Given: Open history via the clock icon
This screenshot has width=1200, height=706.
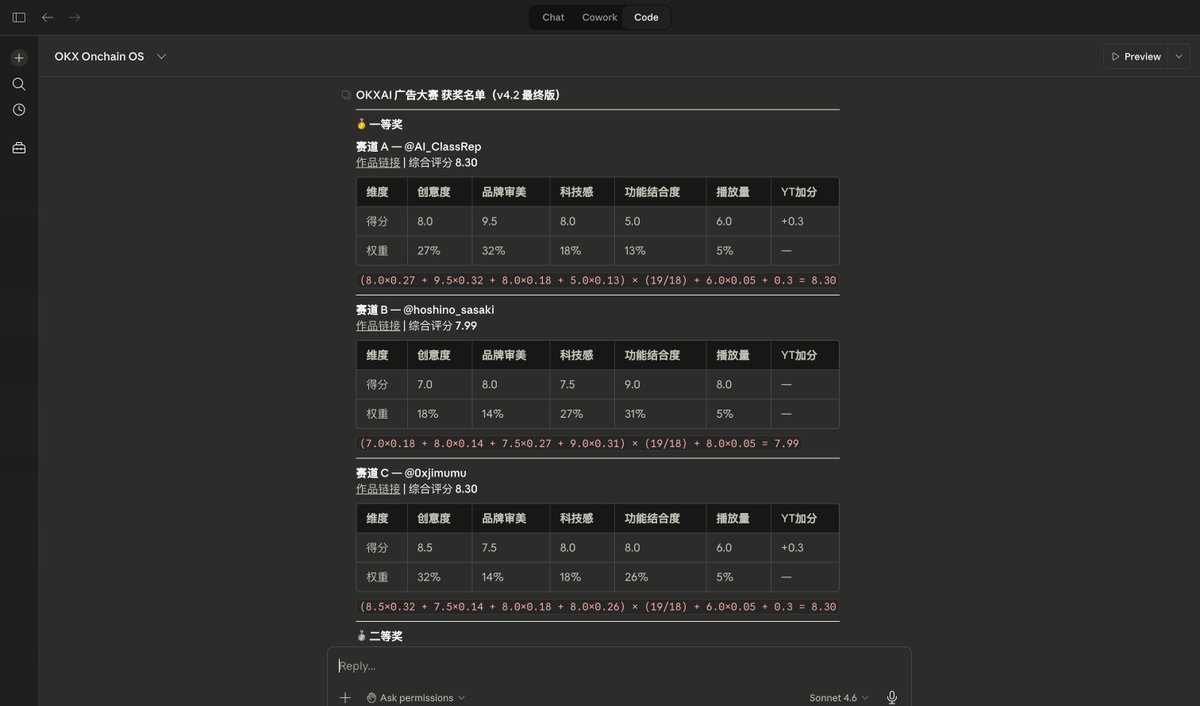Looking at the screenshot, I should click(x=19, y=110).
